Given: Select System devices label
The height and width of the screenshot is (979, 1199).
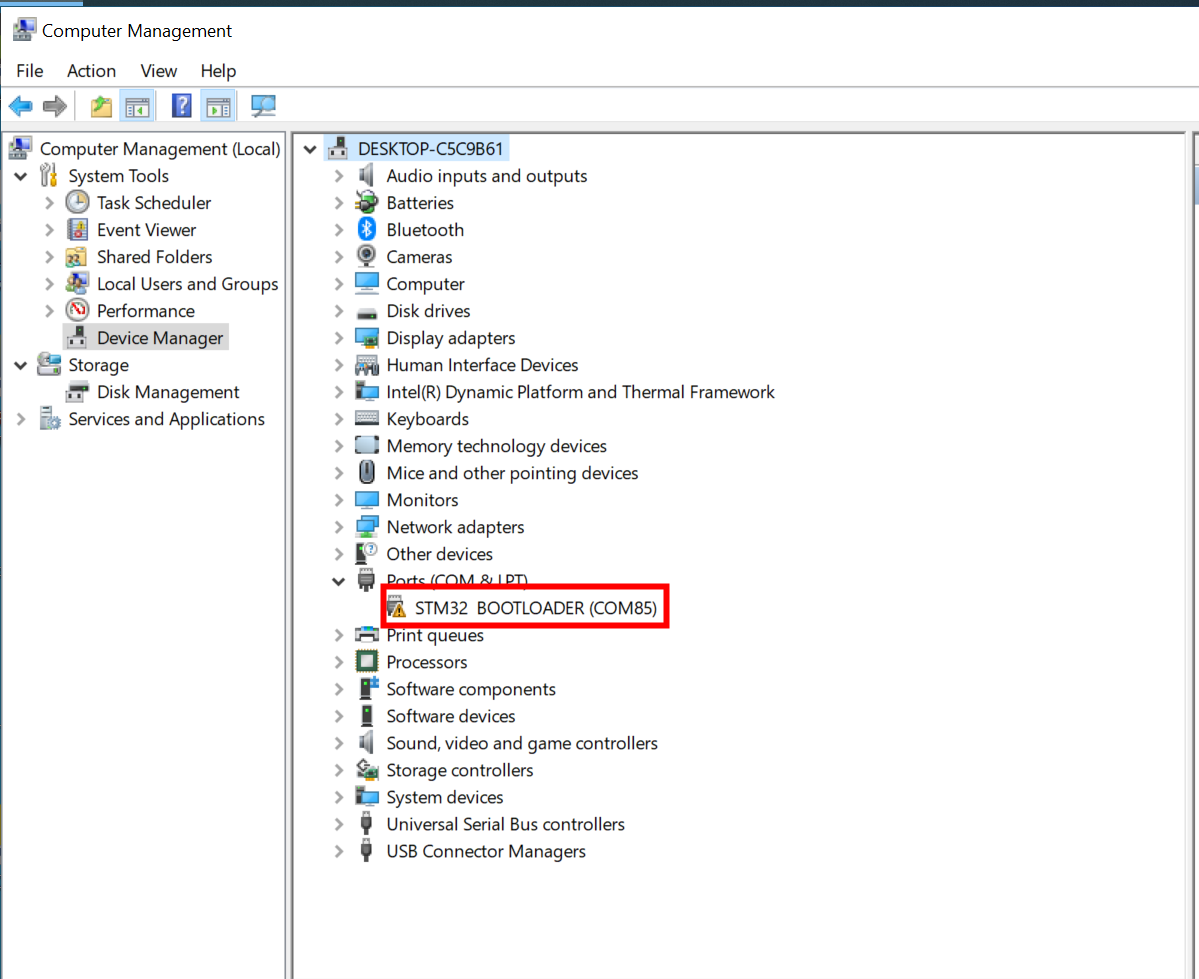Looking at the screenshot, I should click(x=444, y=797).
